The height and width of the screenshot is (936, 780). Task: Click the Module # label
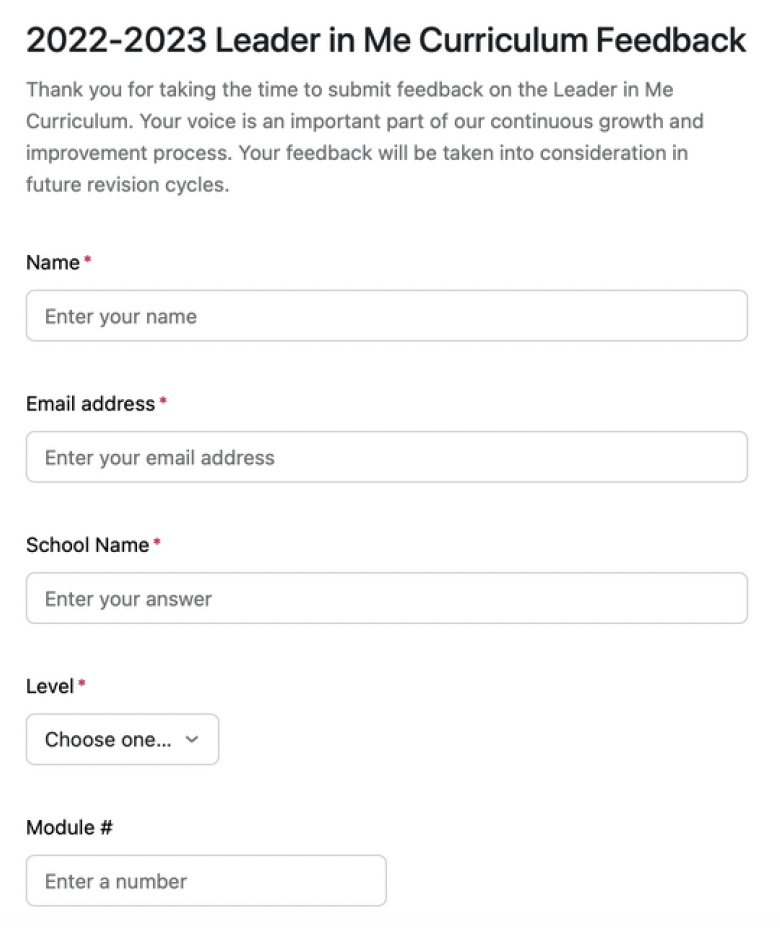[x=68, y=827]
